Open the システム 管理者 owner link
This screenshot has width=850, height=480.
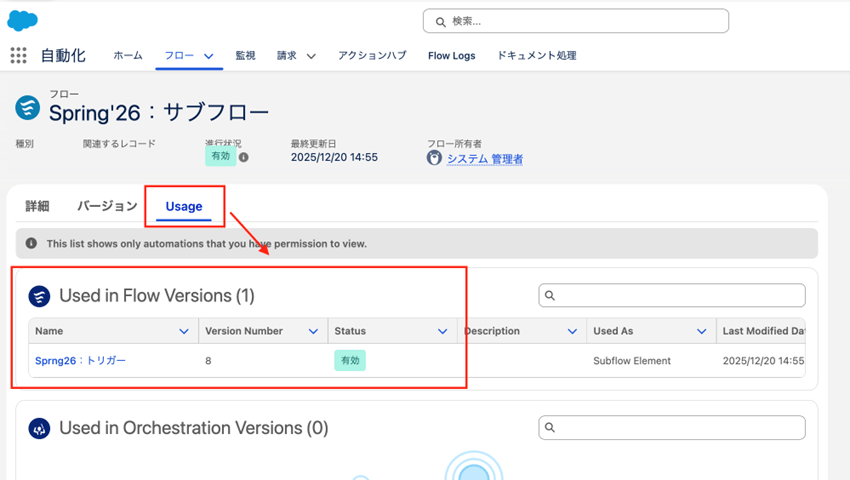point(484,159)
